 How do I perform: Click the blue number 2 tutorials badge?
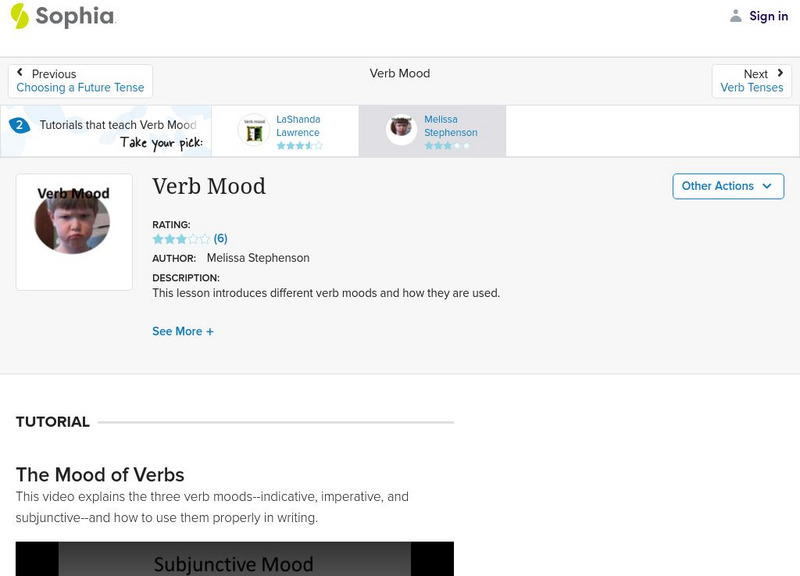18,125
